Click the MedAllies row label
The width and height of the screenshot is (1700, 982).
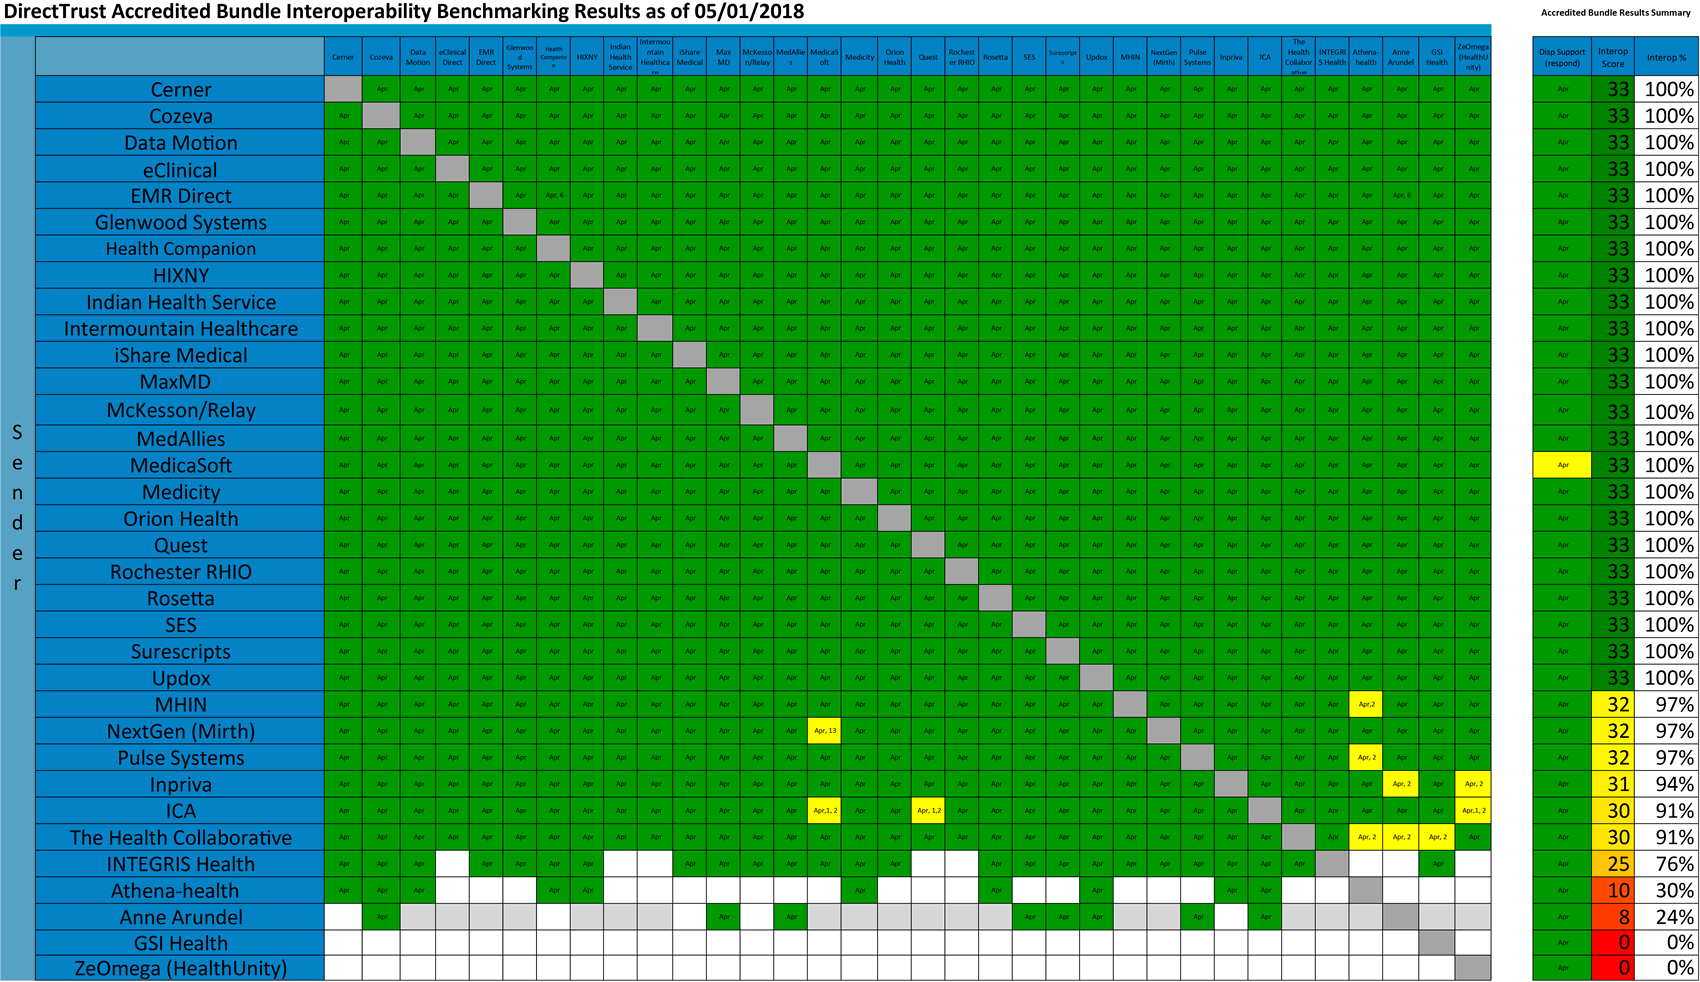click(180, 438)
